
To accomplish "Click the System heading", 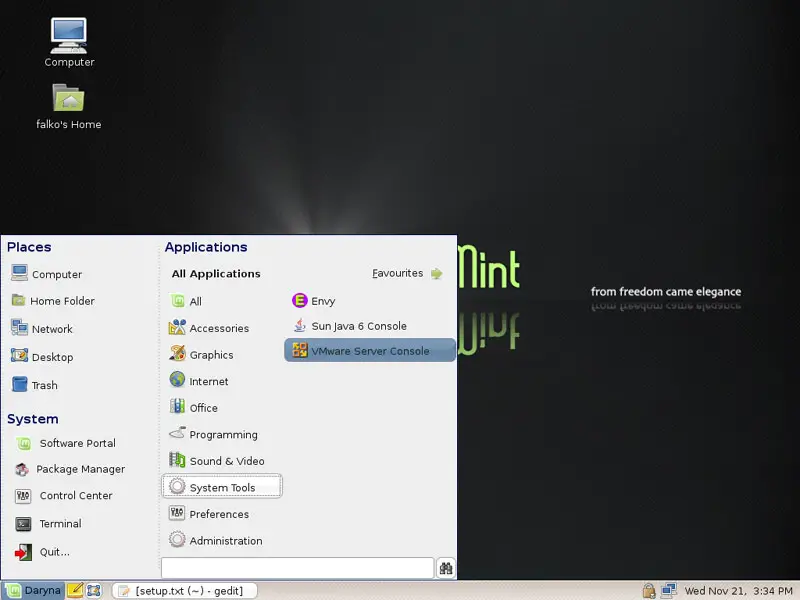I will pos(33,419).
